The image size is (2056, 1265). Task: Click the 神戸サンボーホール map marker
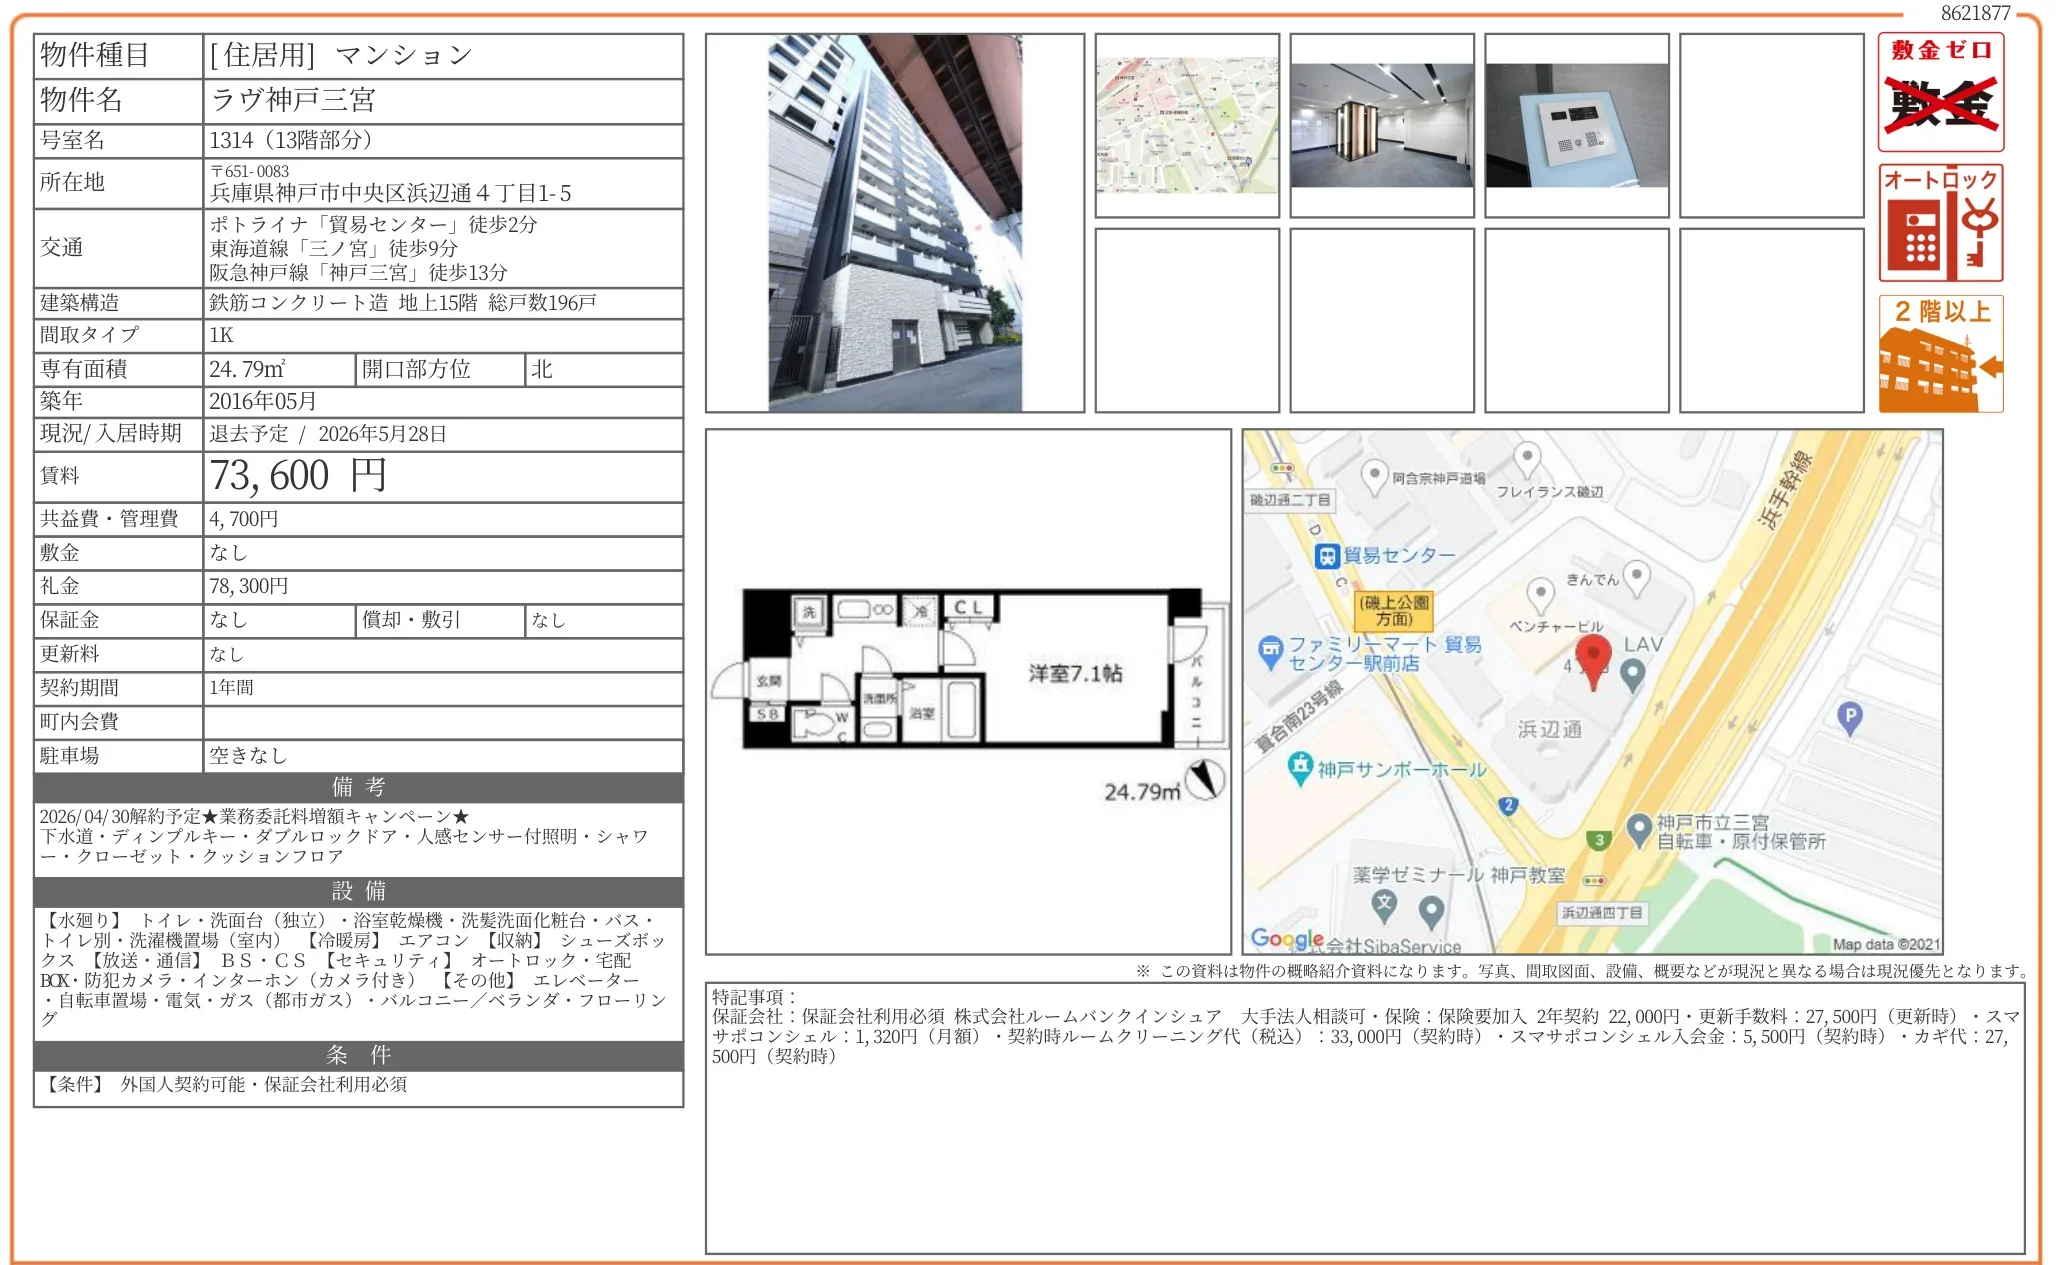coord(1299,767)
